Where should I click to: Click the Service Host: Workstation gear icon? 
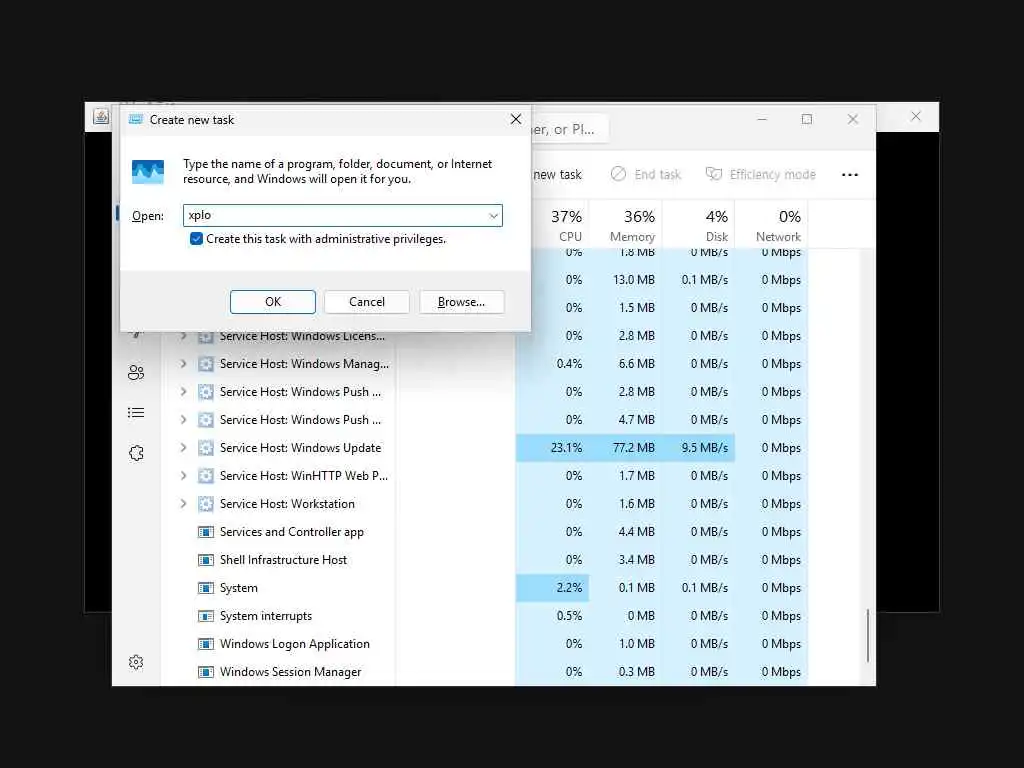(x=206, y=504)
